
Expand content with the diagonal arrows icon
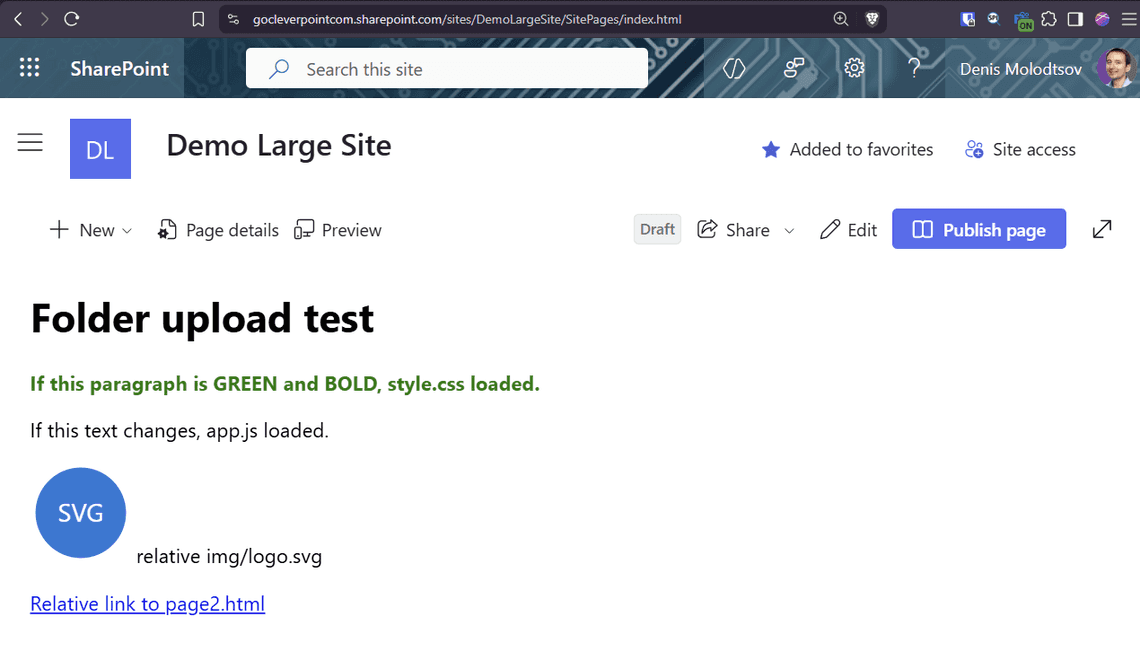coord(1102,229)
